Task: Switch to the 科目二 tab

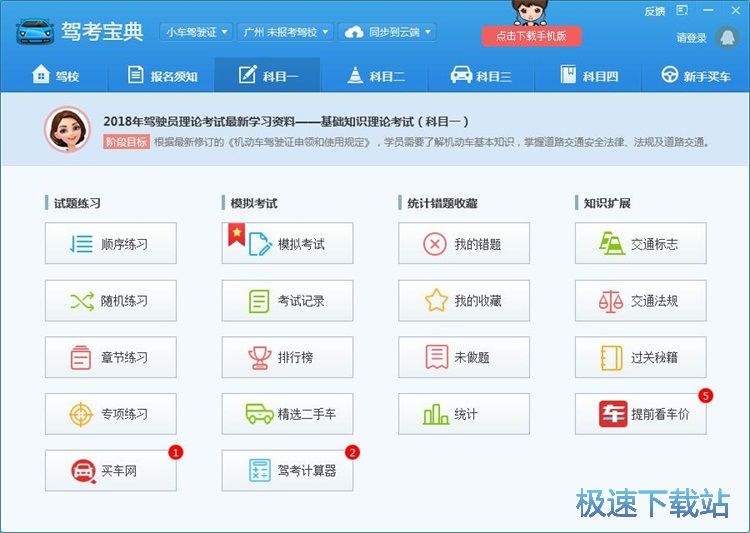Action: click(375, 75)
